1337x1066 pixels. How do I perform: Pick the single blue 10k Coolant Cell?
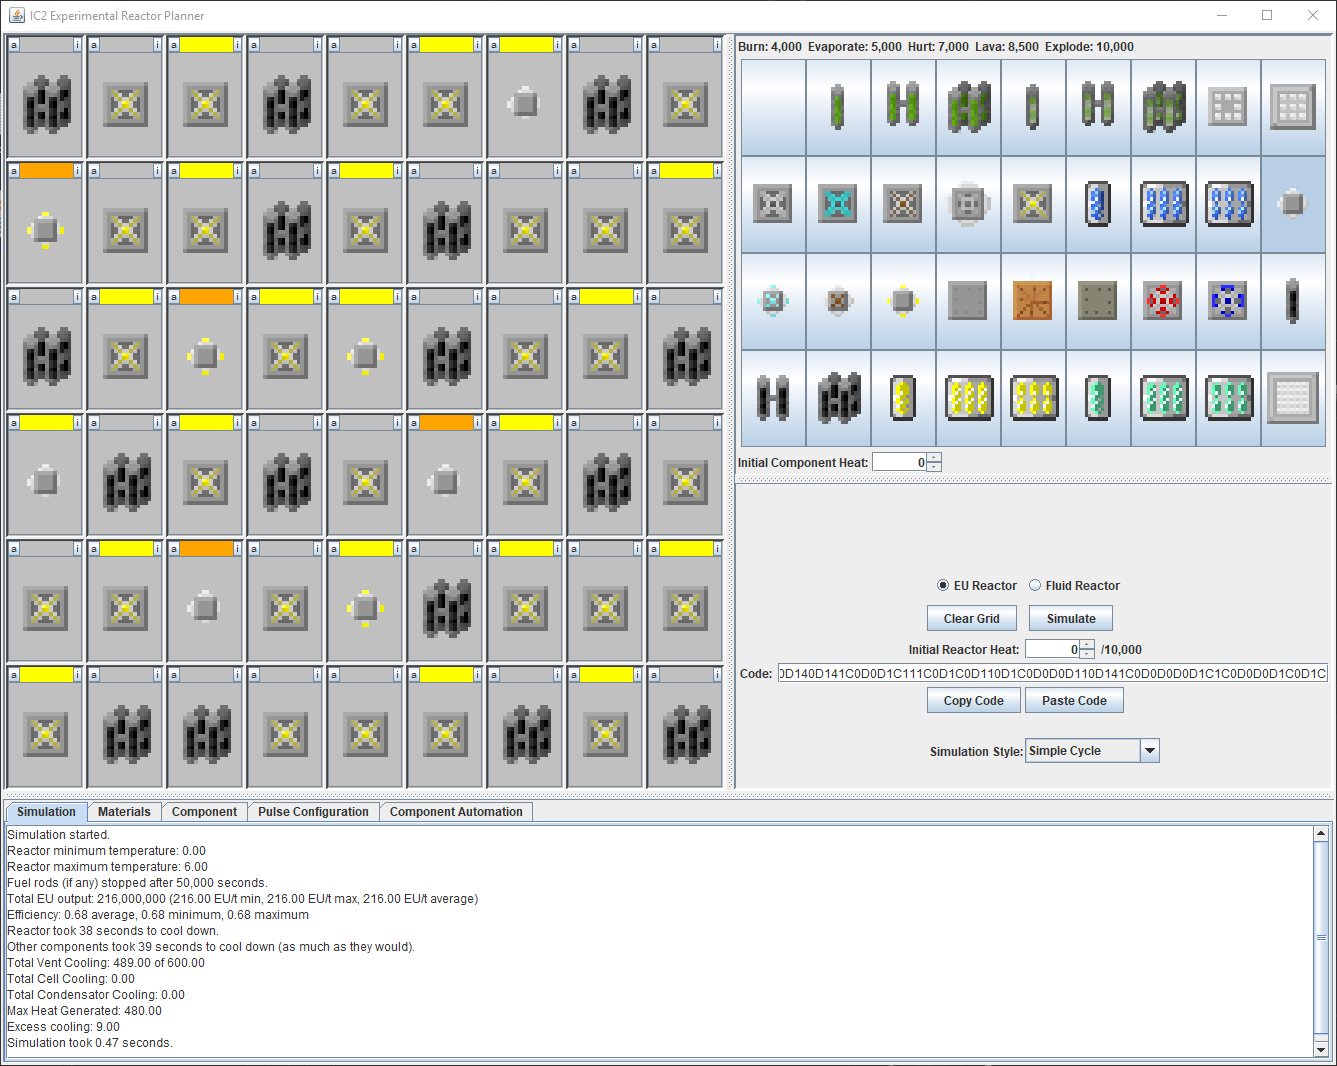tap(1098, 204)
